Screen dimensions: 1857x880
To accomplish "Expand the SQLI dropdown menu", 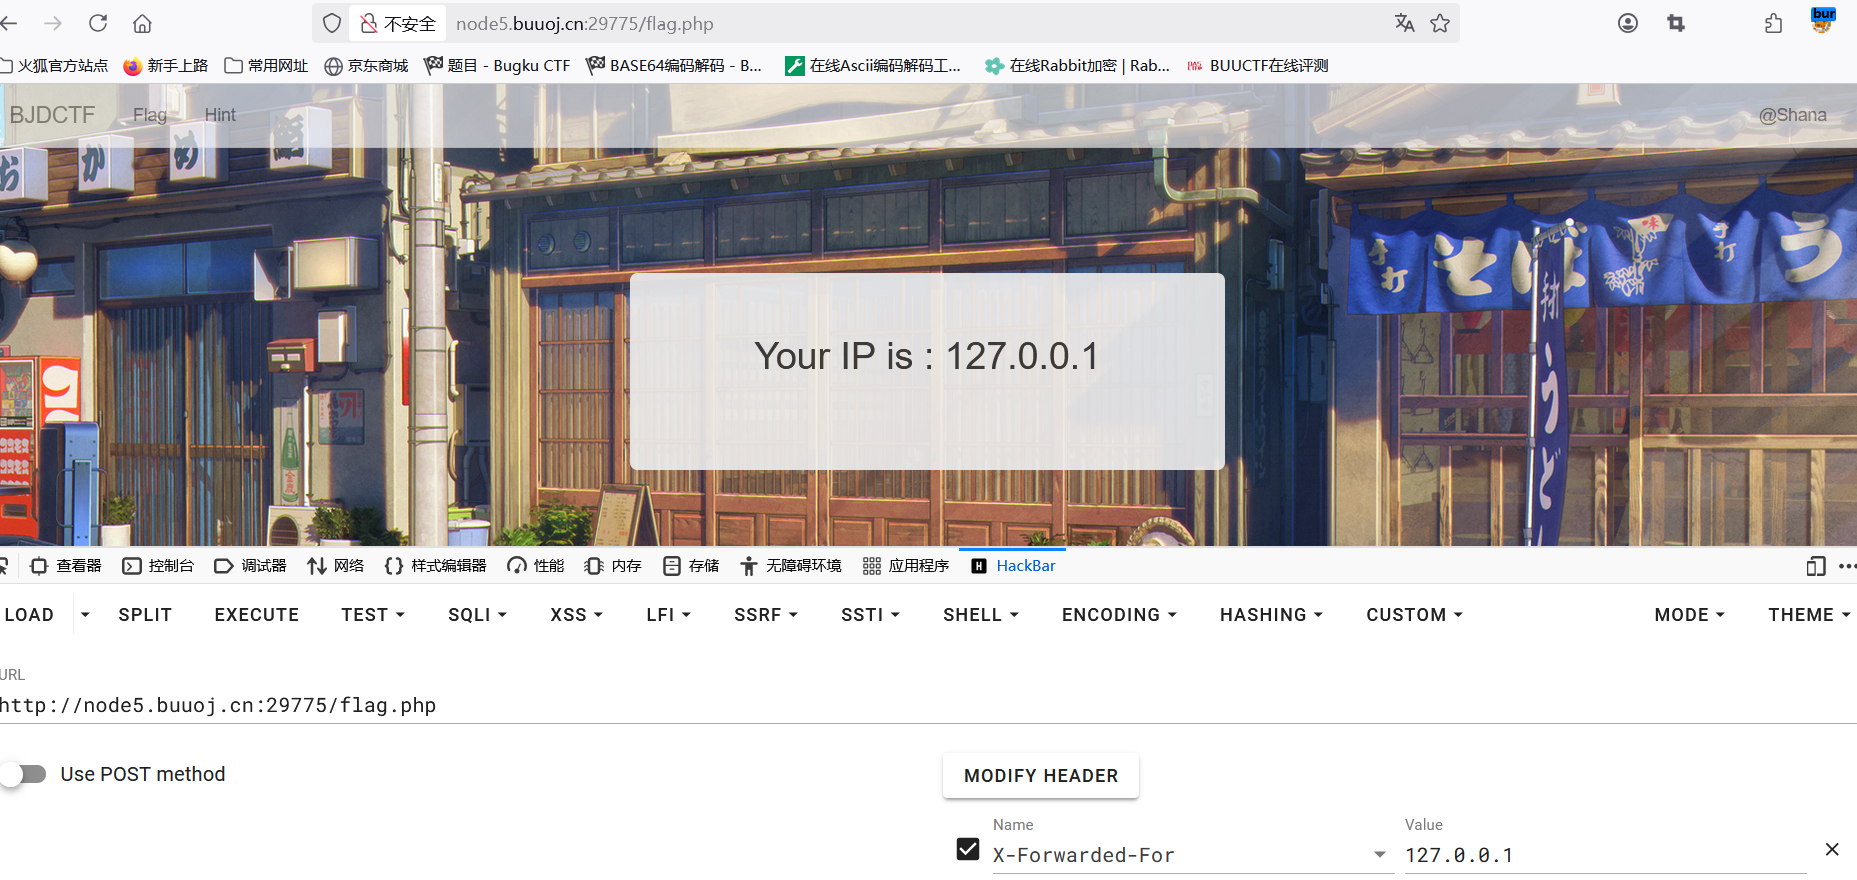I will (x=477, y=615).
